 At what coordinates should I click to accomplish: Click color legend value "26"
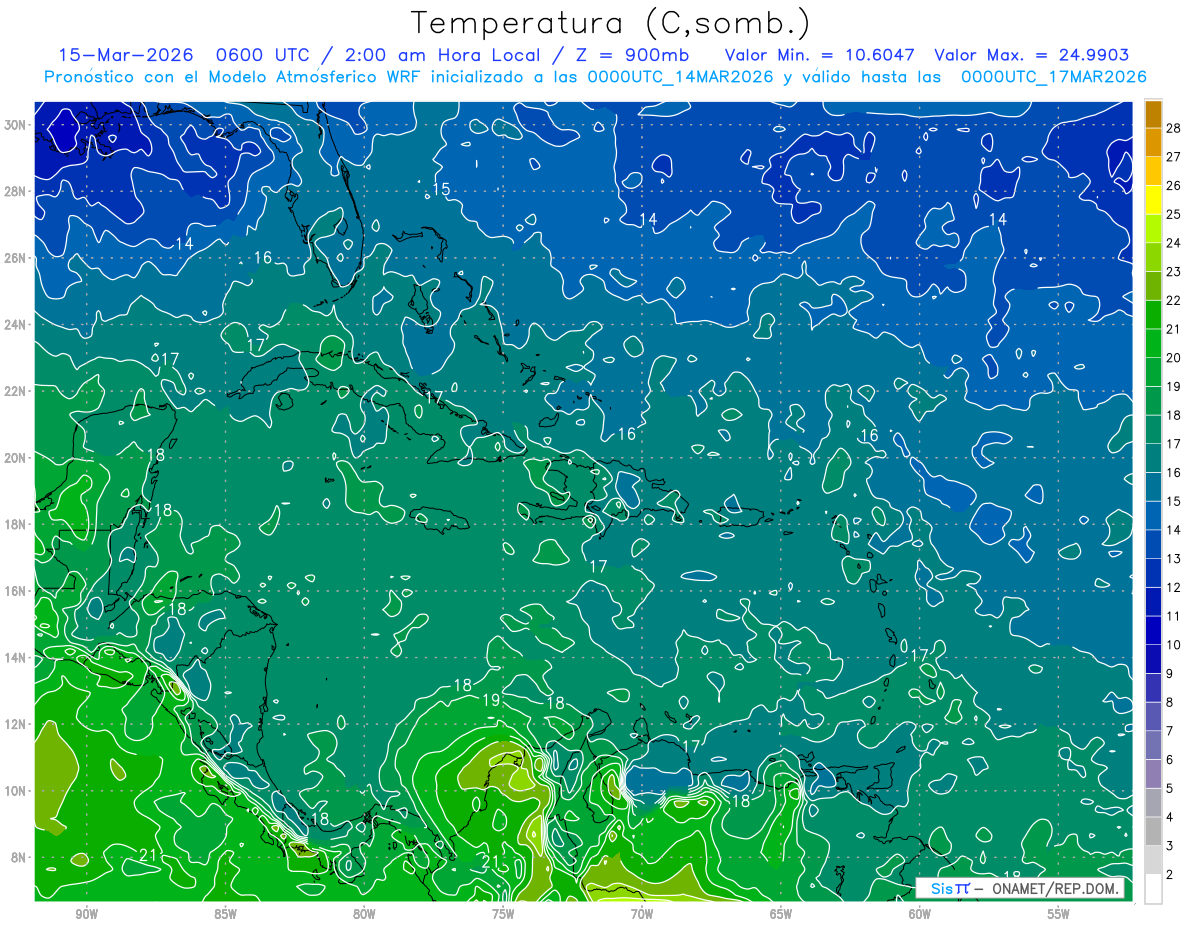pos(1174,186)
